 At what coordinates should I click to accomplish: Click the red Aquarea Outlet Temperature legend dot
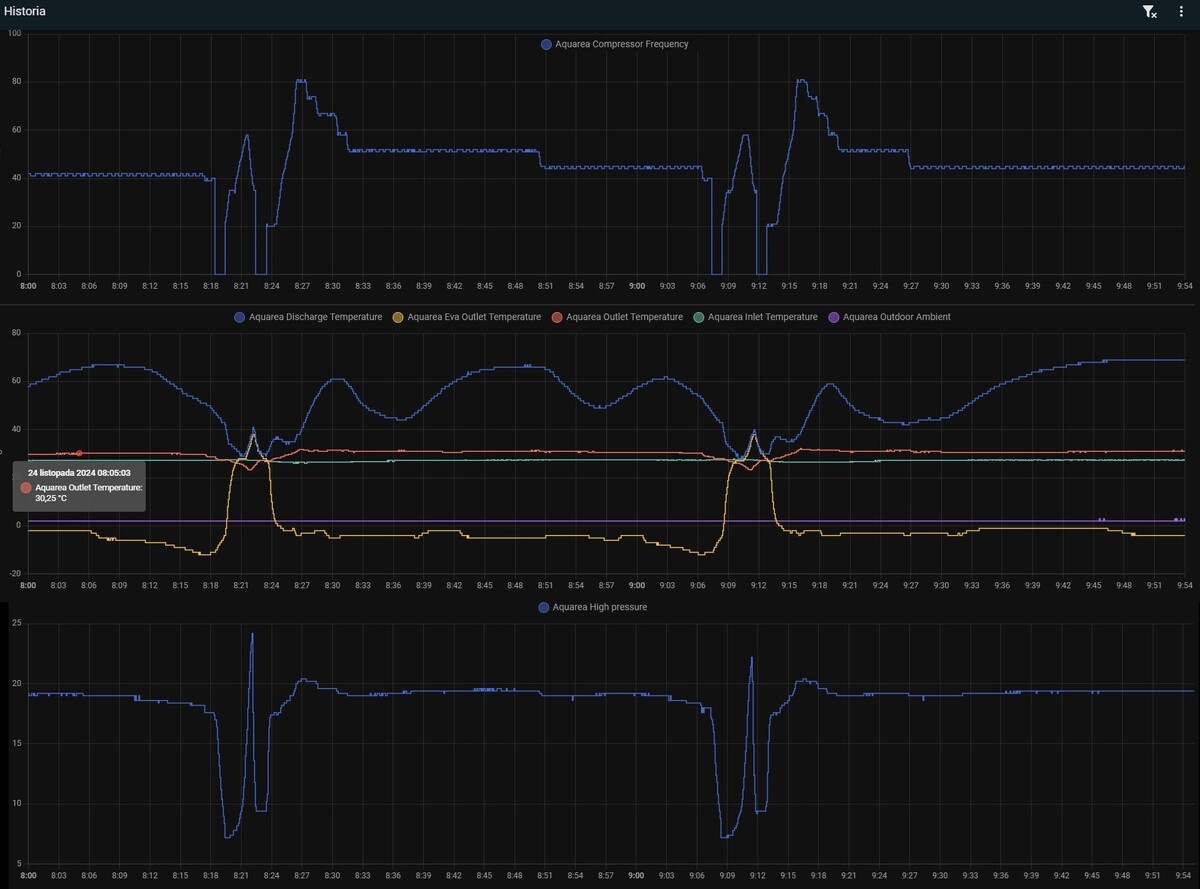(558, 317)
